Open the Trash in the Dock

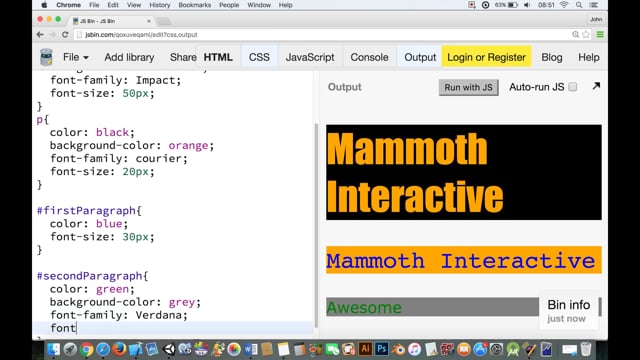[x=586, y=349]
